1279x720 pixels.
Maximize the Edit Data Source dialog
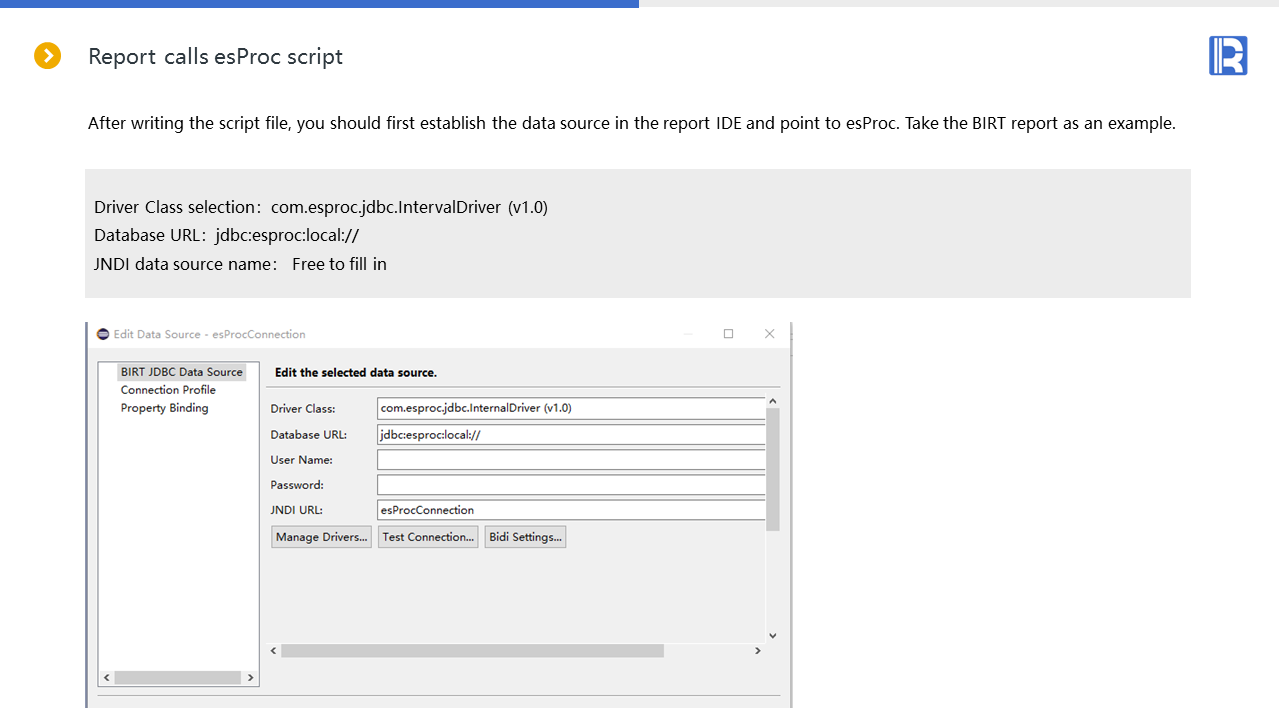pyautogui.click(x=728, y=334)
